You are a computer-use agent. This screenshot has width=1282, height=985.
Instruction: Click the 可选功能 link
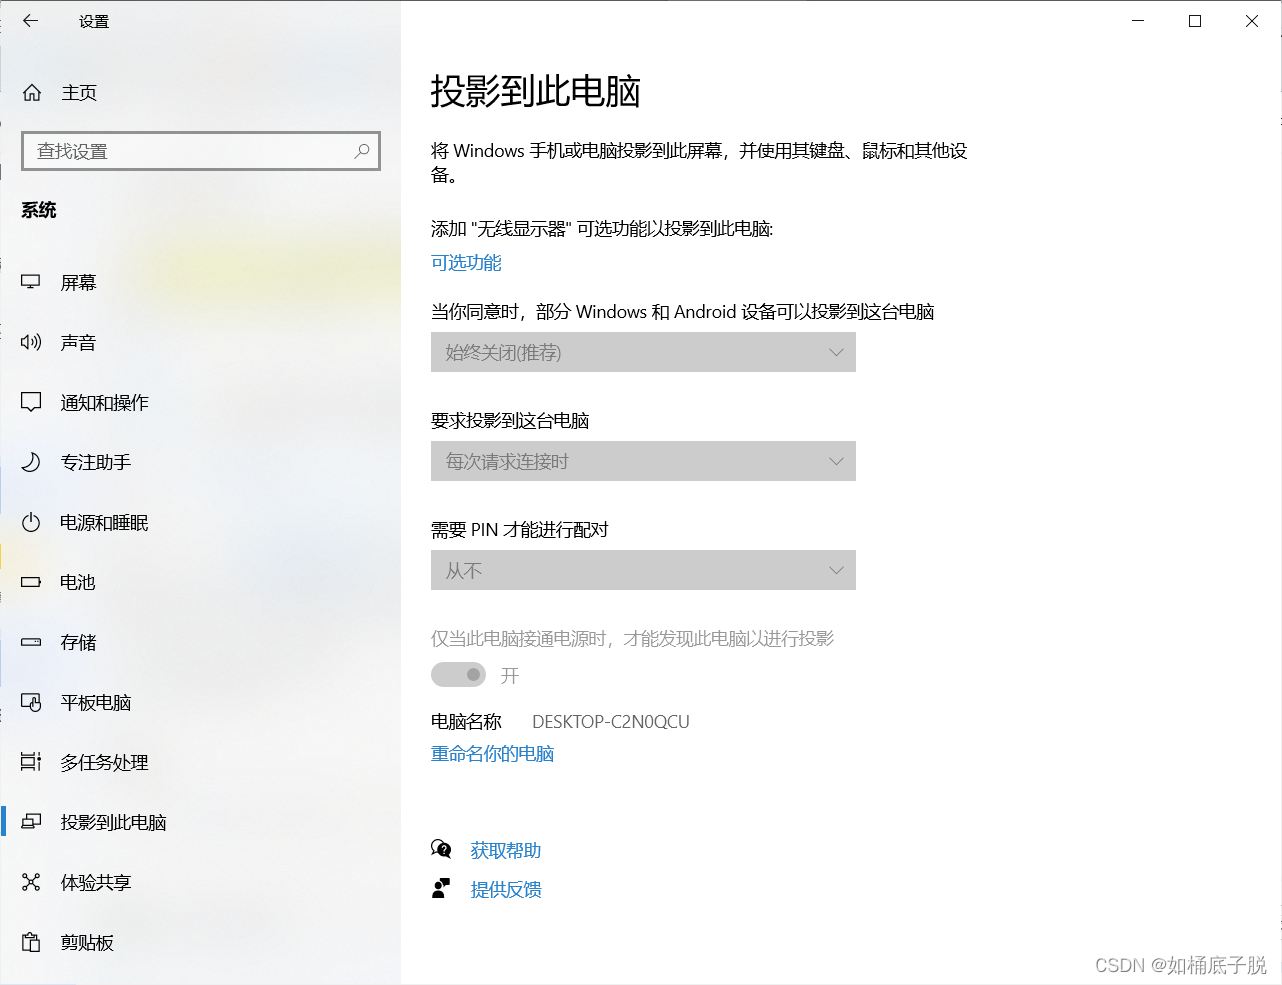click(x=466, y=263)
